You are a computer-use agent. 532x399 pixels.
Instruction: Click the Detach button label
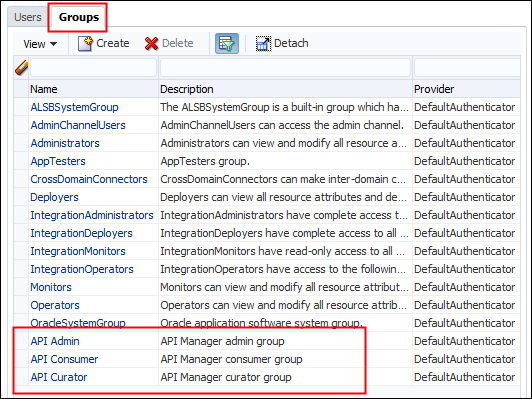[x=291, y=43]
